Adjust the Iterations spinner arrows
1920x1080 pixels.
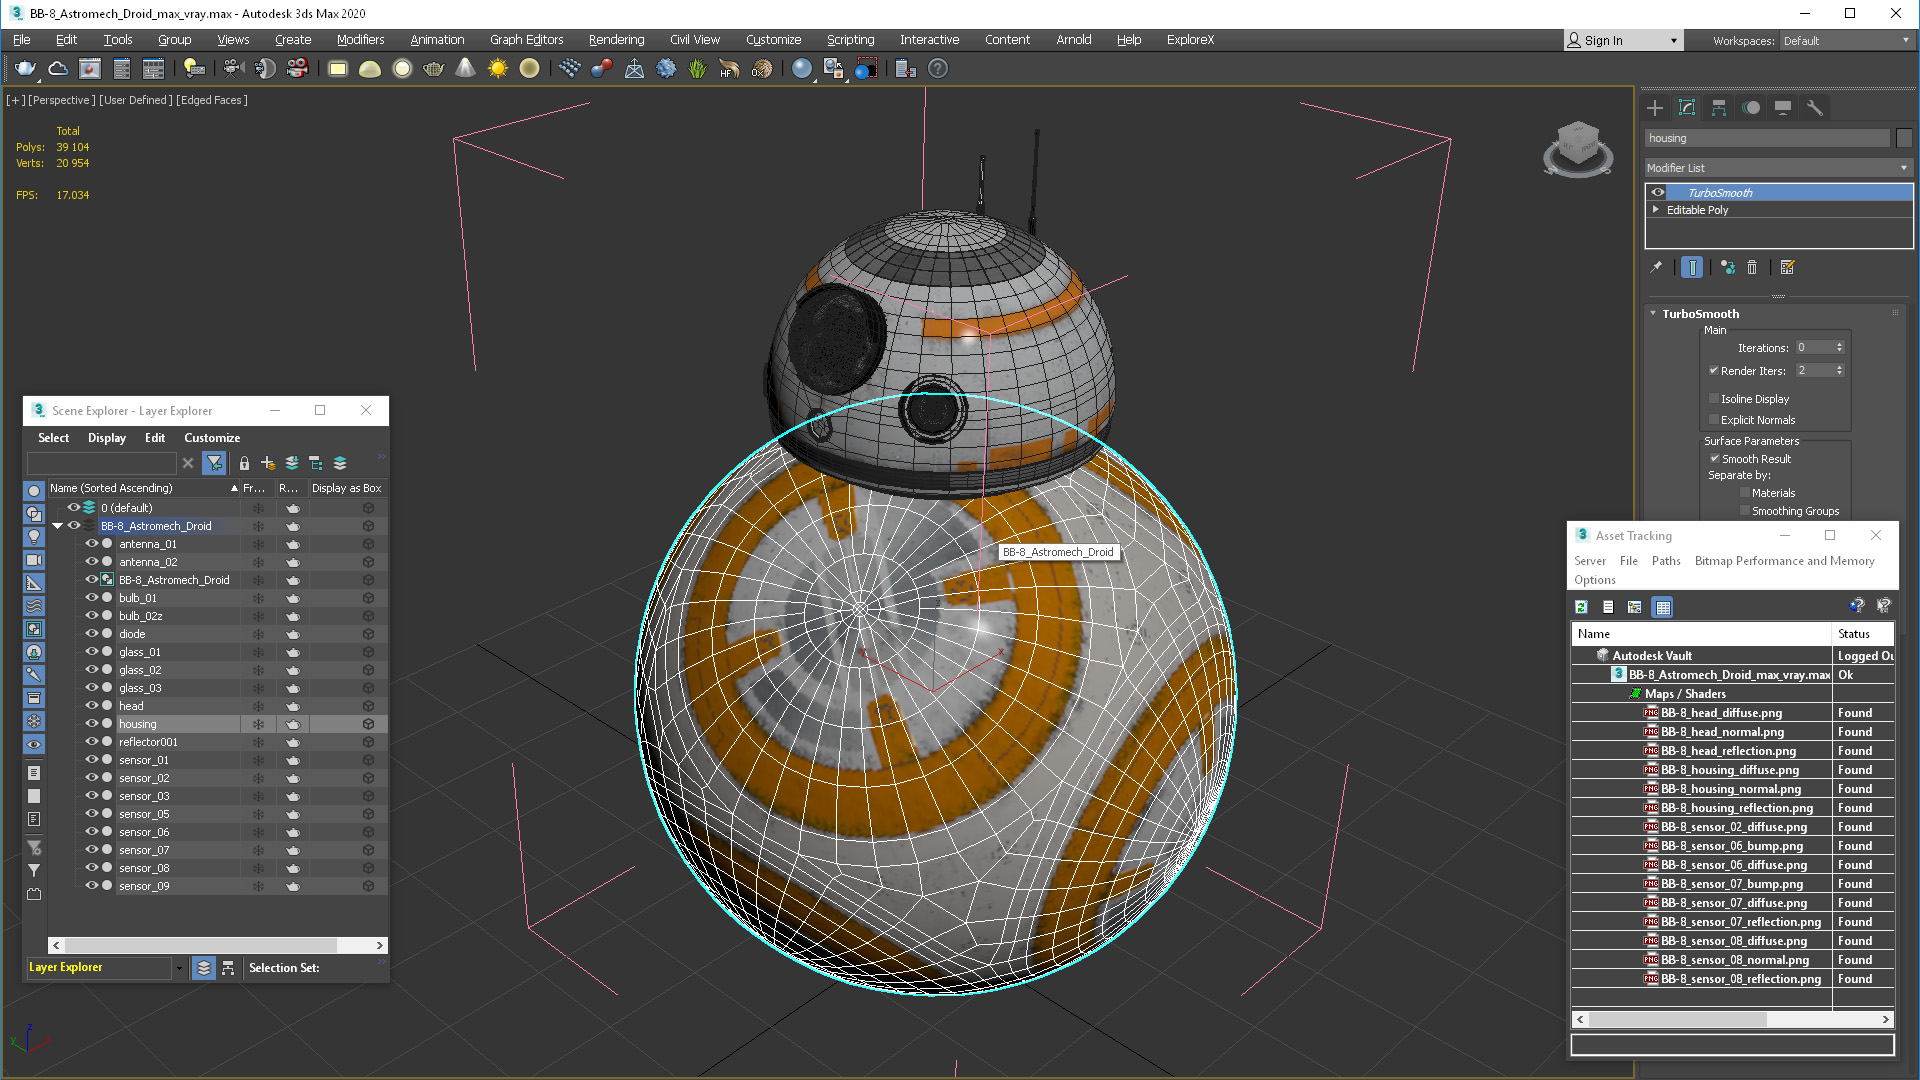tap(1839, 348)
